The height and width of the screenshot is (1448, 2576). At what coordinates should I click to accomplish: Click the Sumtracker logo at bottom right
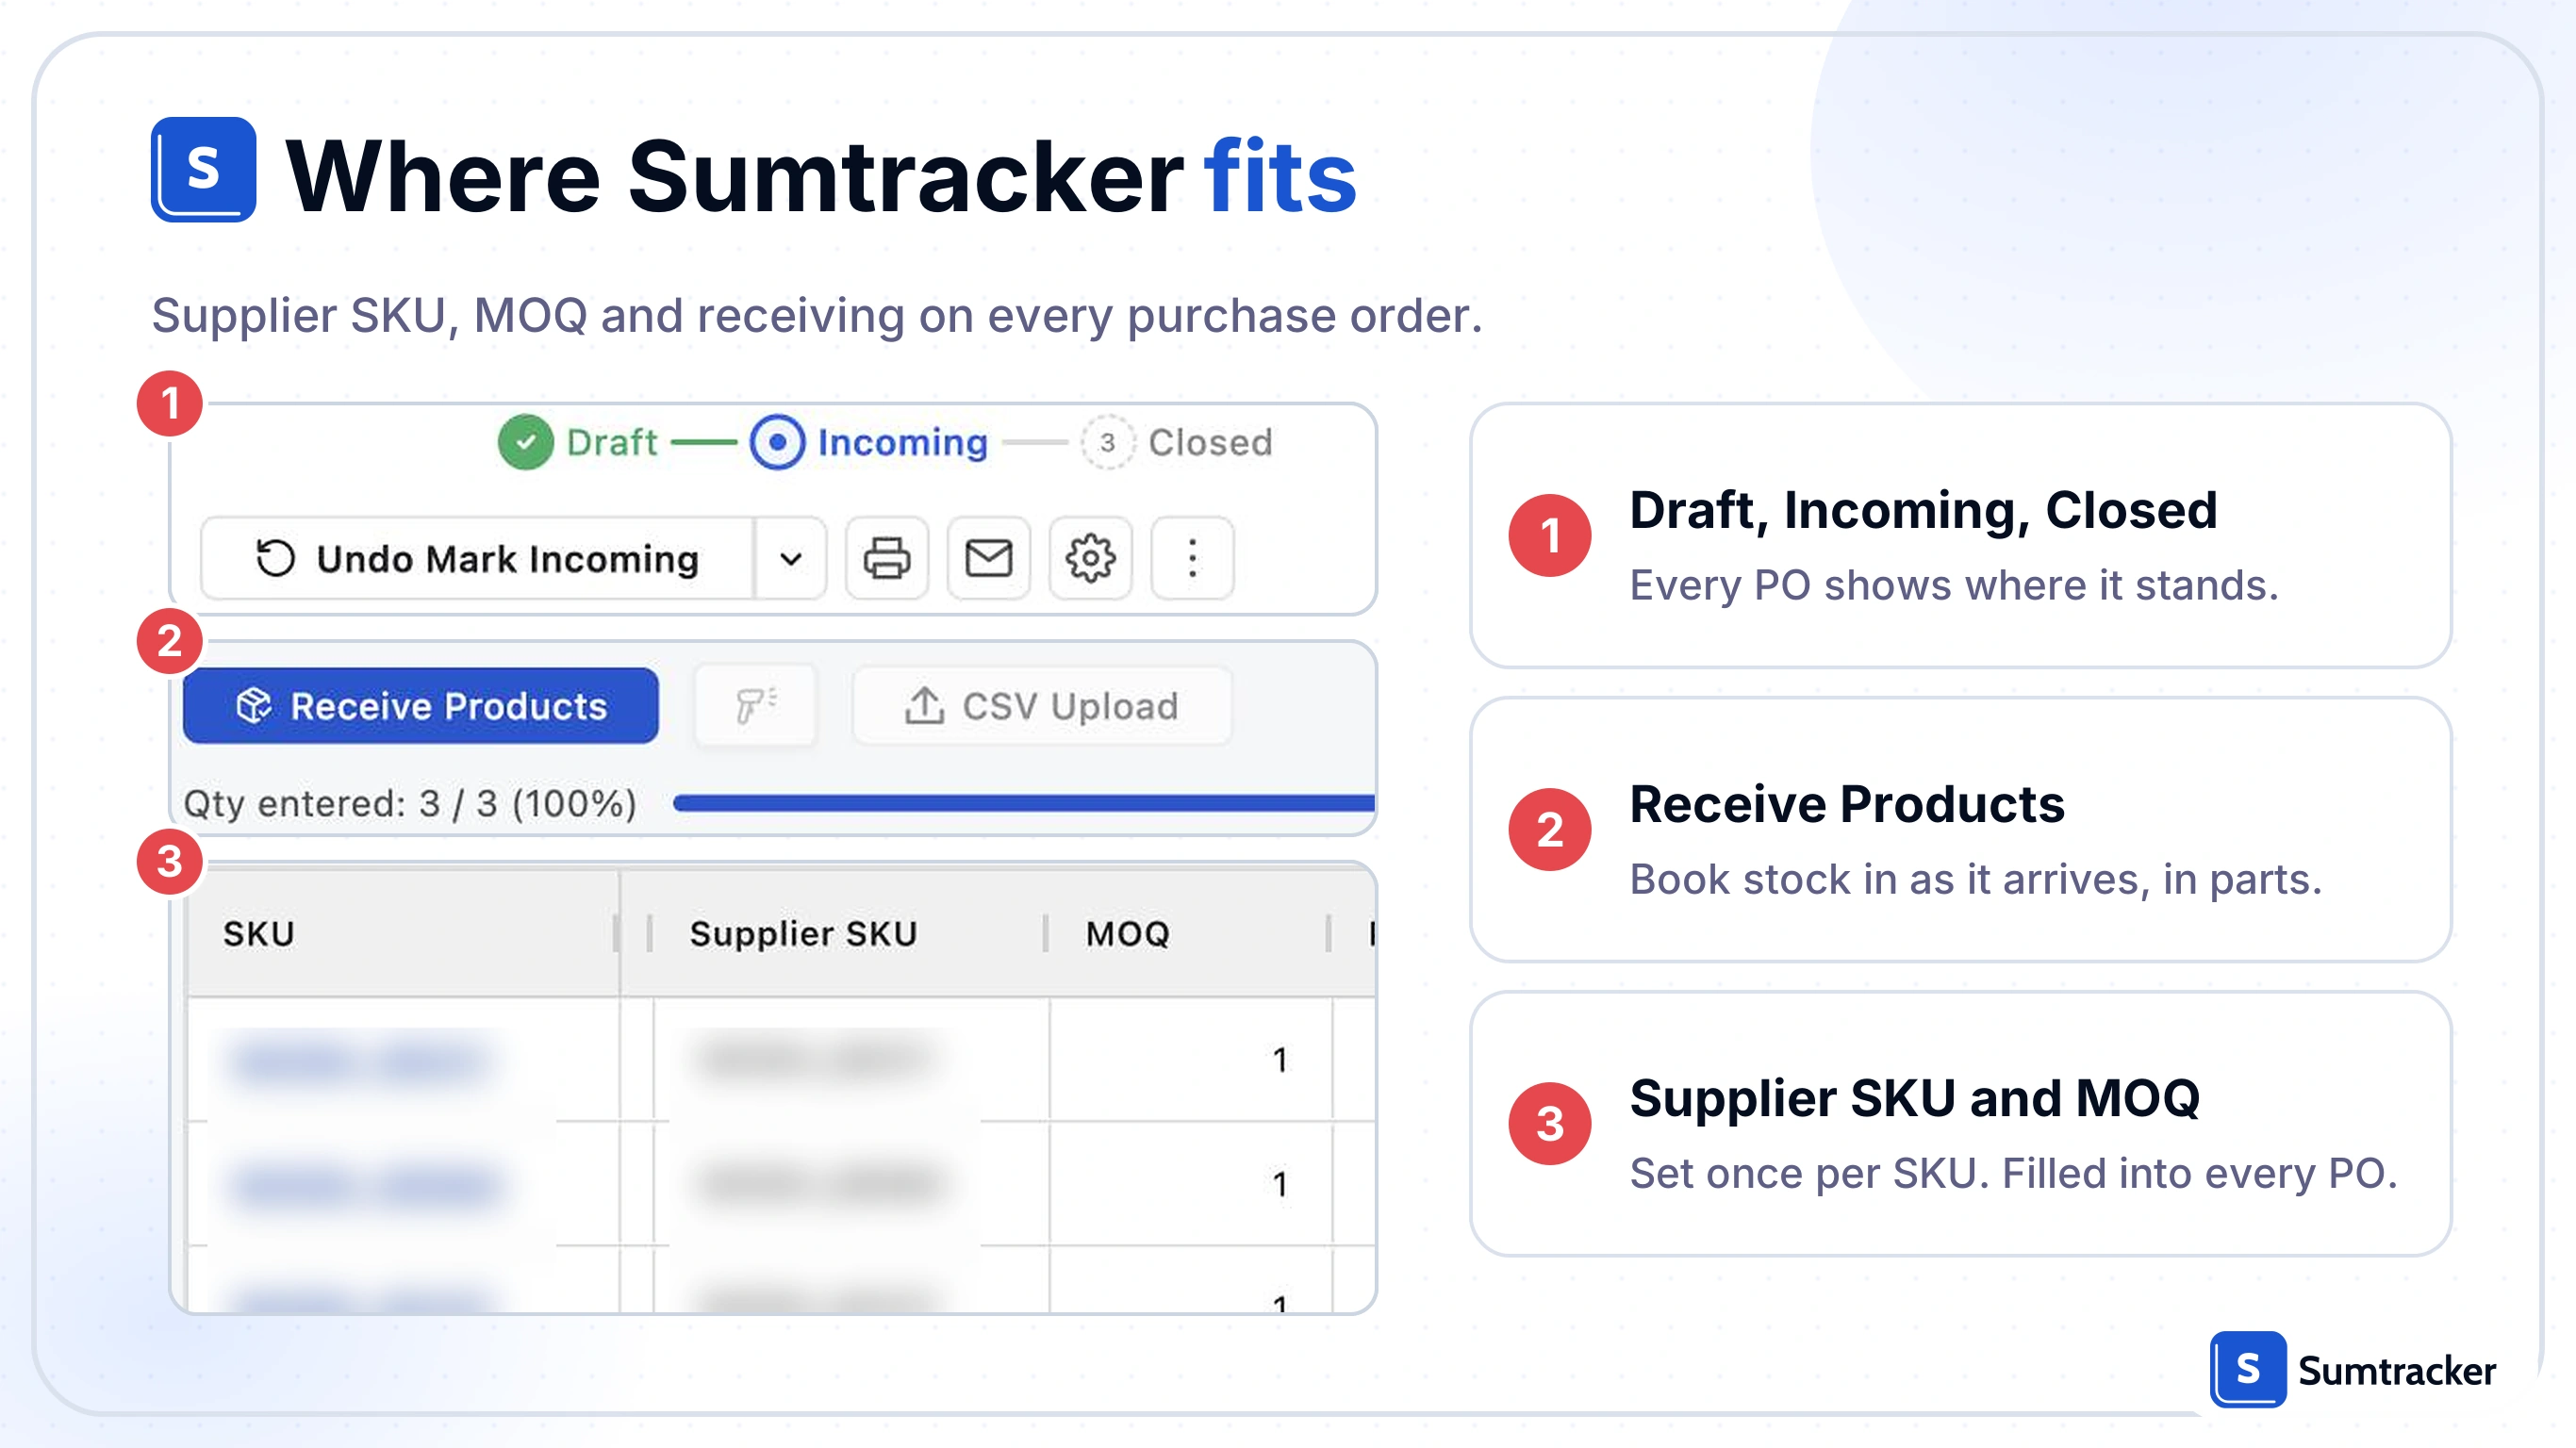tap(2353, 1369)
